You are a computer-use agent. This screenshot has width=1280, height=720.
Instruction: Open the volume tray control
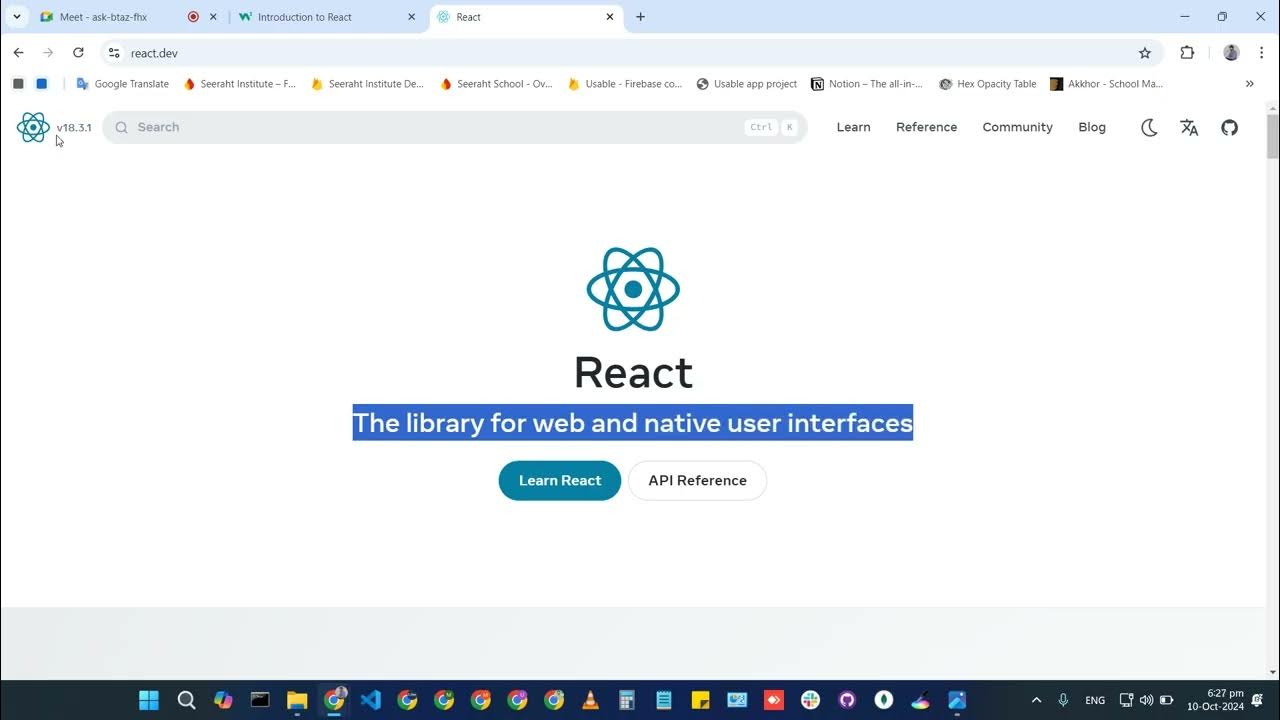[x=1146, y=700]
